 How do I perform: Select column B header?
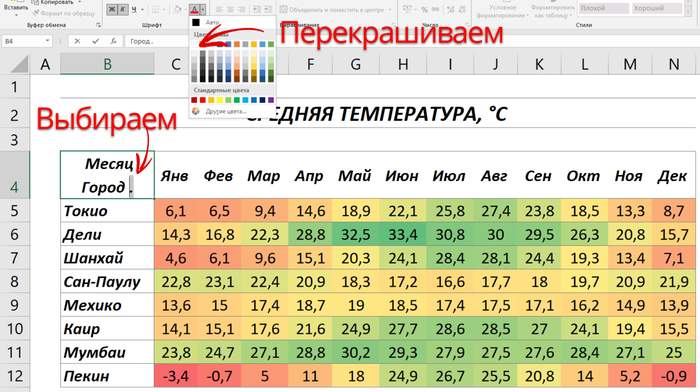[107, 65]
